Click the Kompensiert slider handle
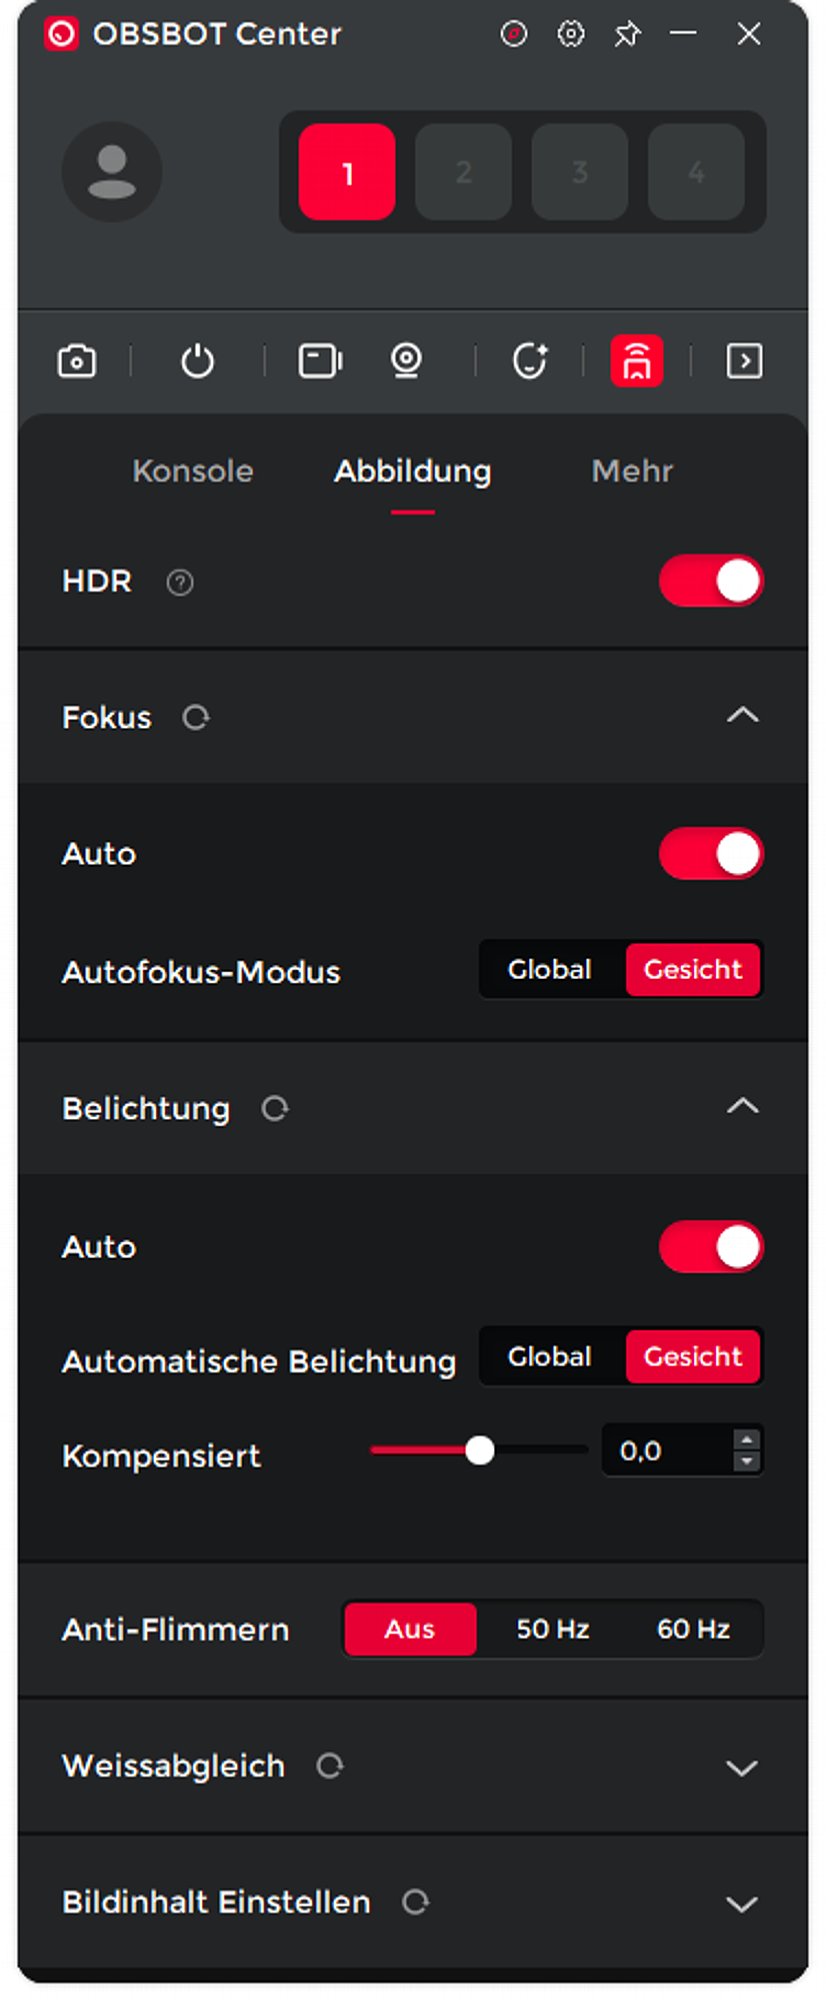 [x=480, y=1450]
